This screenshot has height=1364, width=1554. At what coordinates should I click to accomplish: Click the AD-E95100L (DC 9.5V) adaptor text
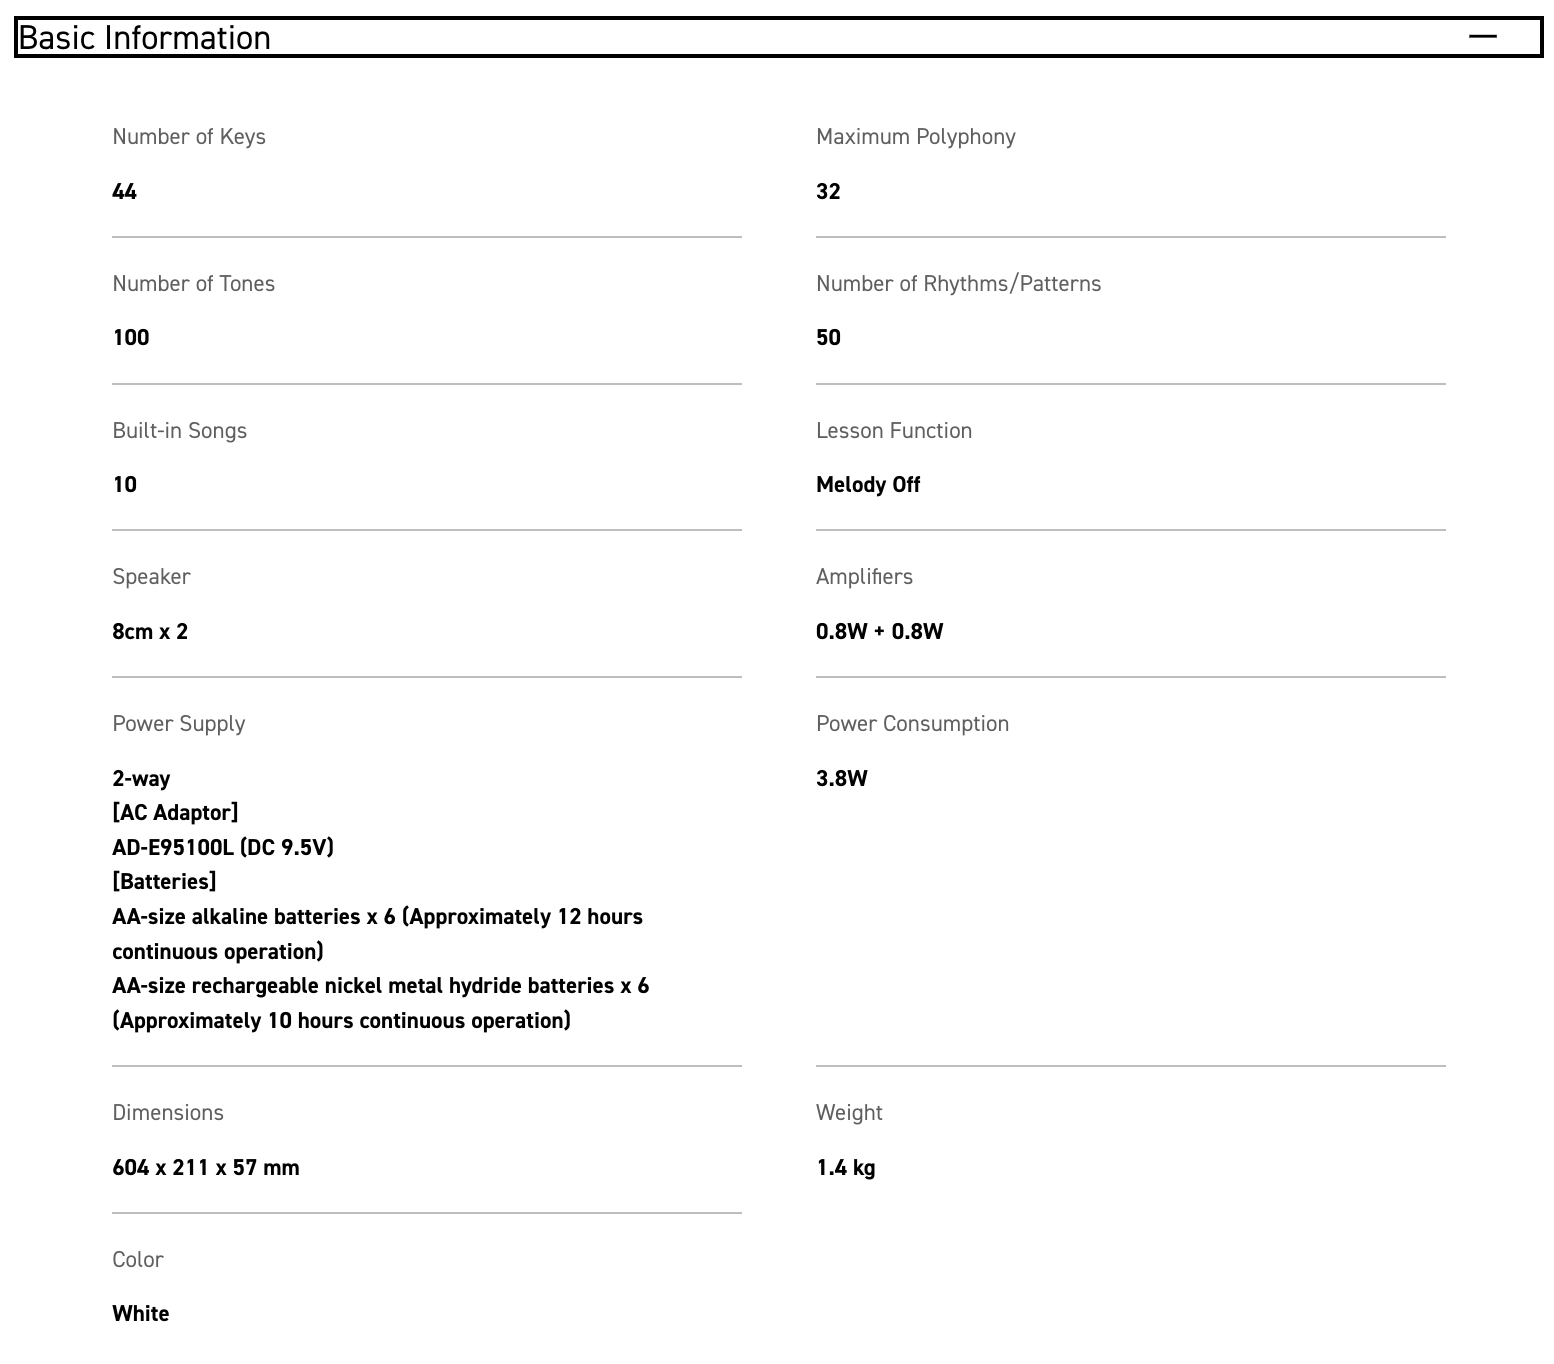click(223, 848)
